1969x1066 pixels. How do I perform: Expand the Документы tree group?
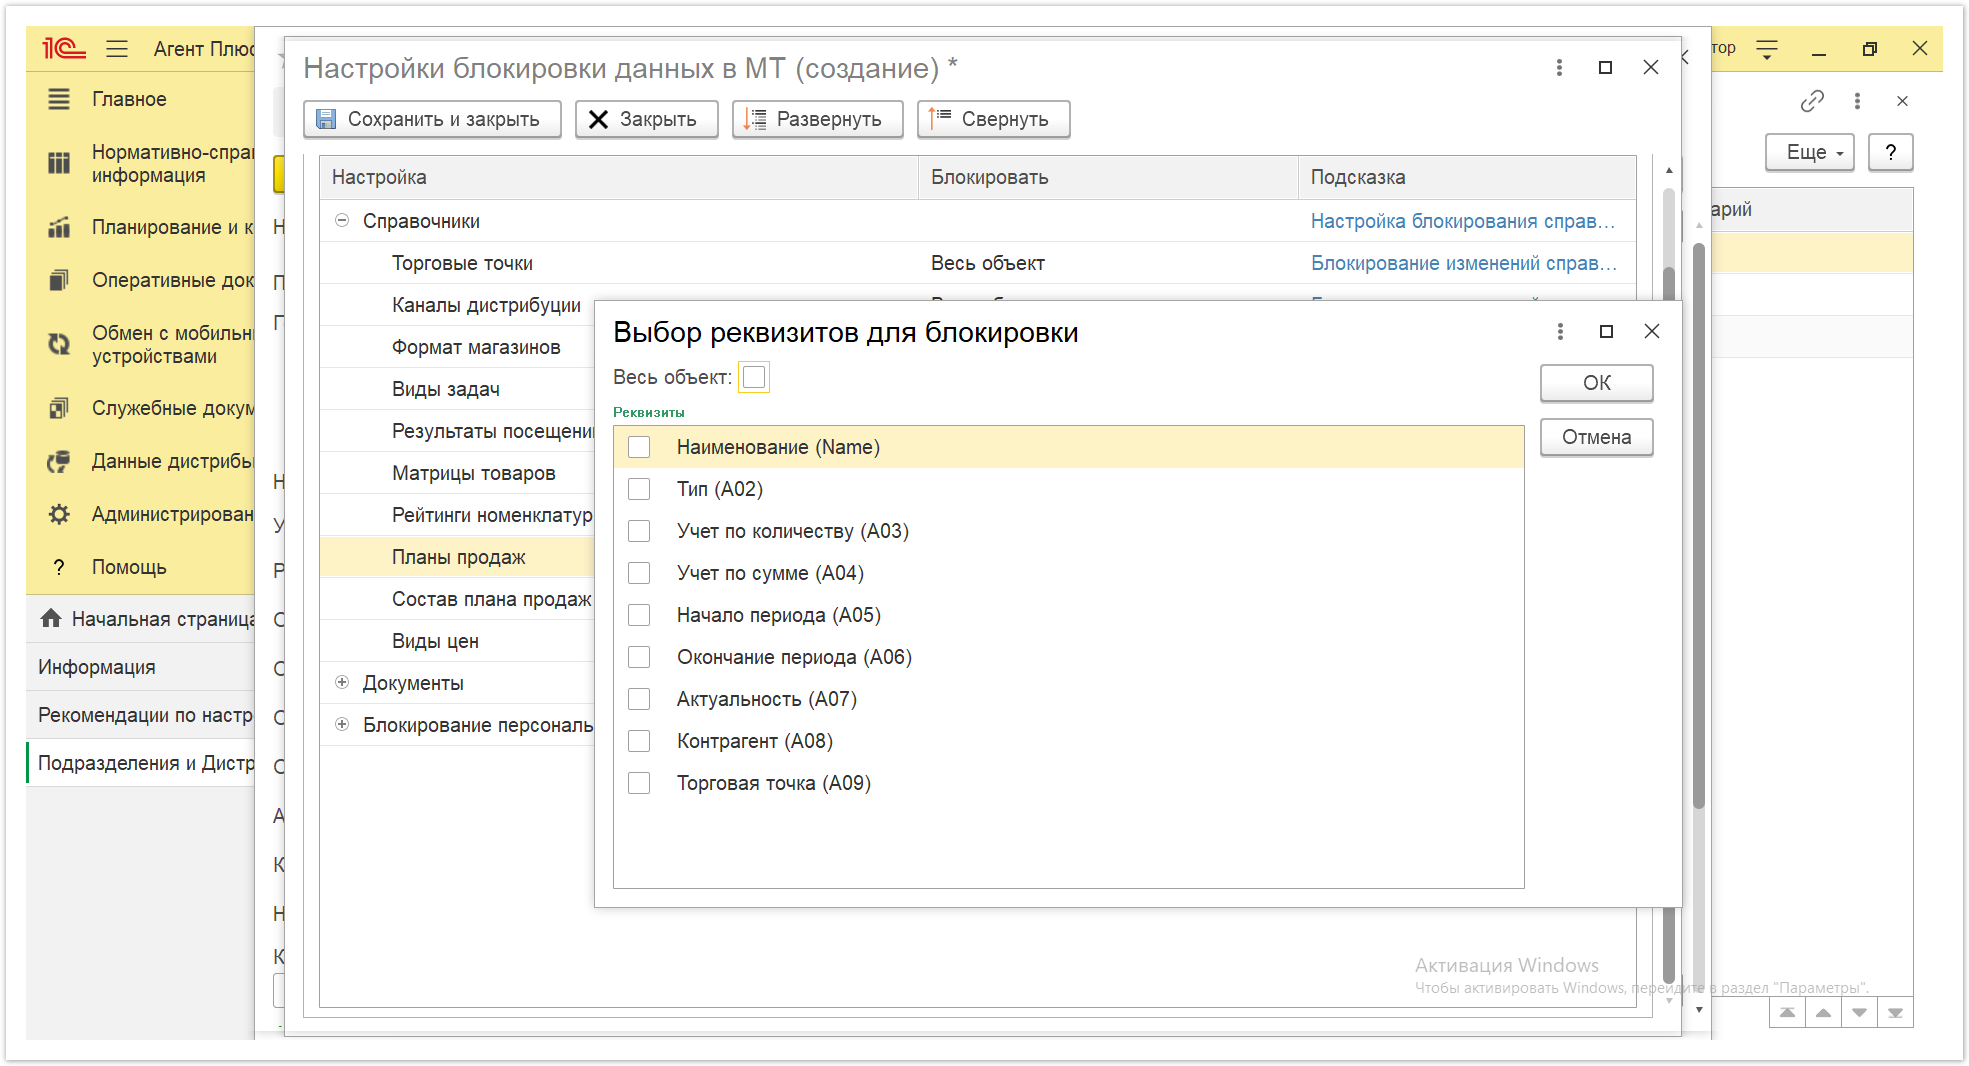(x=342, y=683)
